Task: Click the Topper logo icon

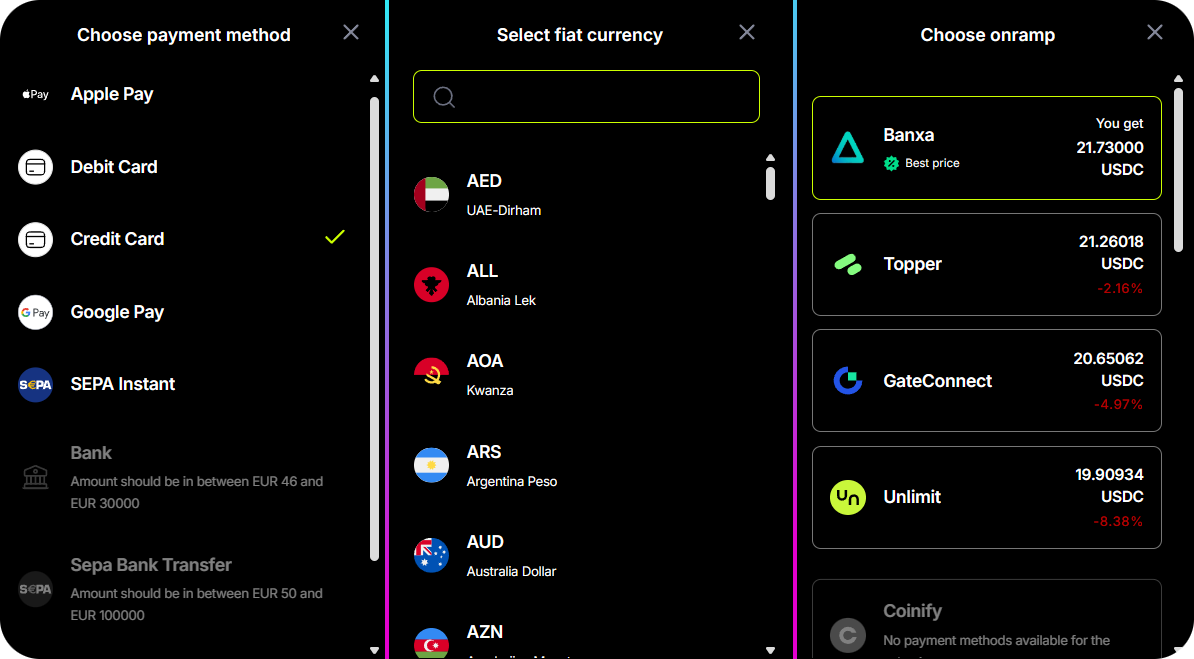Action: click(x=848, y=264)
